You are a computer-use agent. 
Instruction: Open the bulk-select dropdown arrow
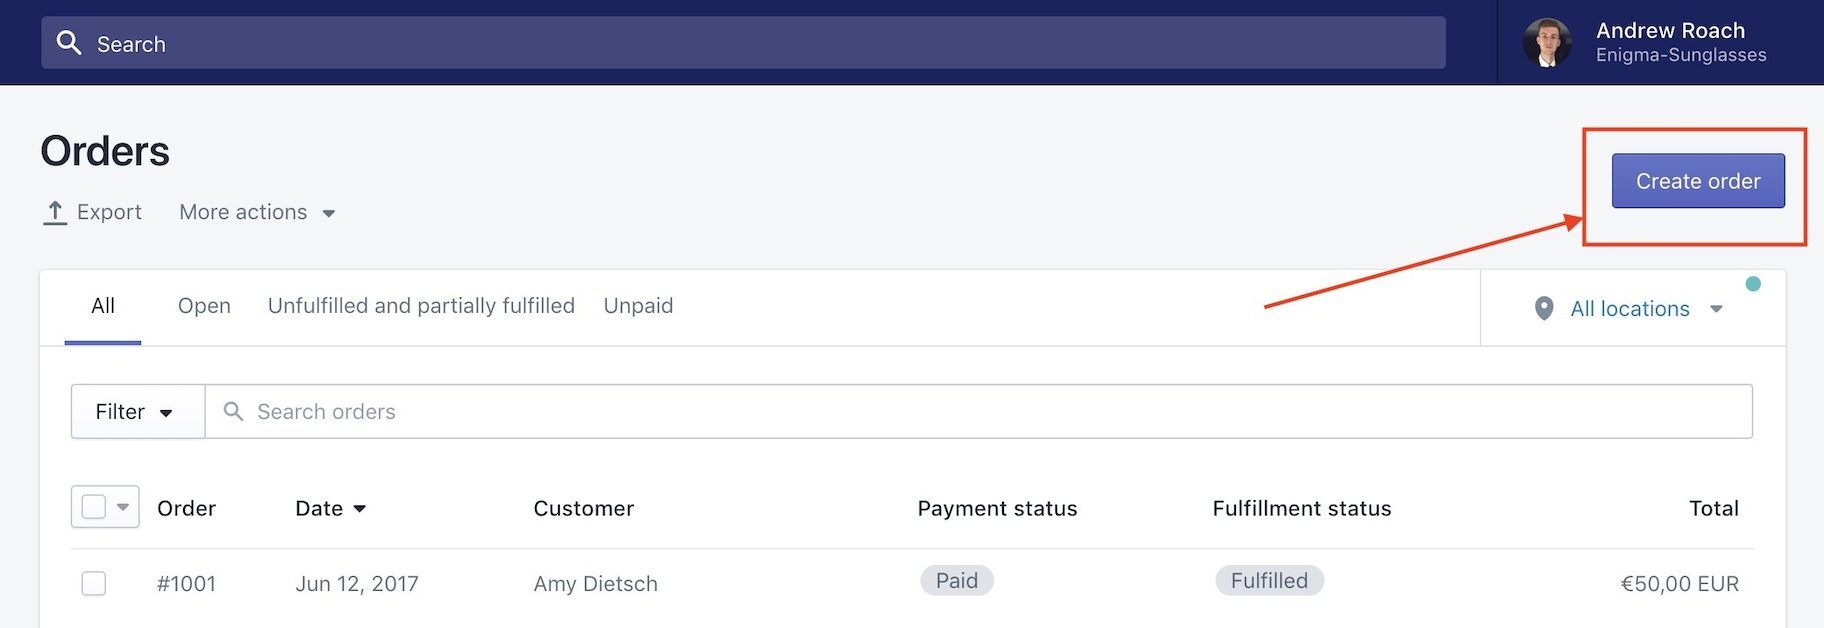[123, 507]
